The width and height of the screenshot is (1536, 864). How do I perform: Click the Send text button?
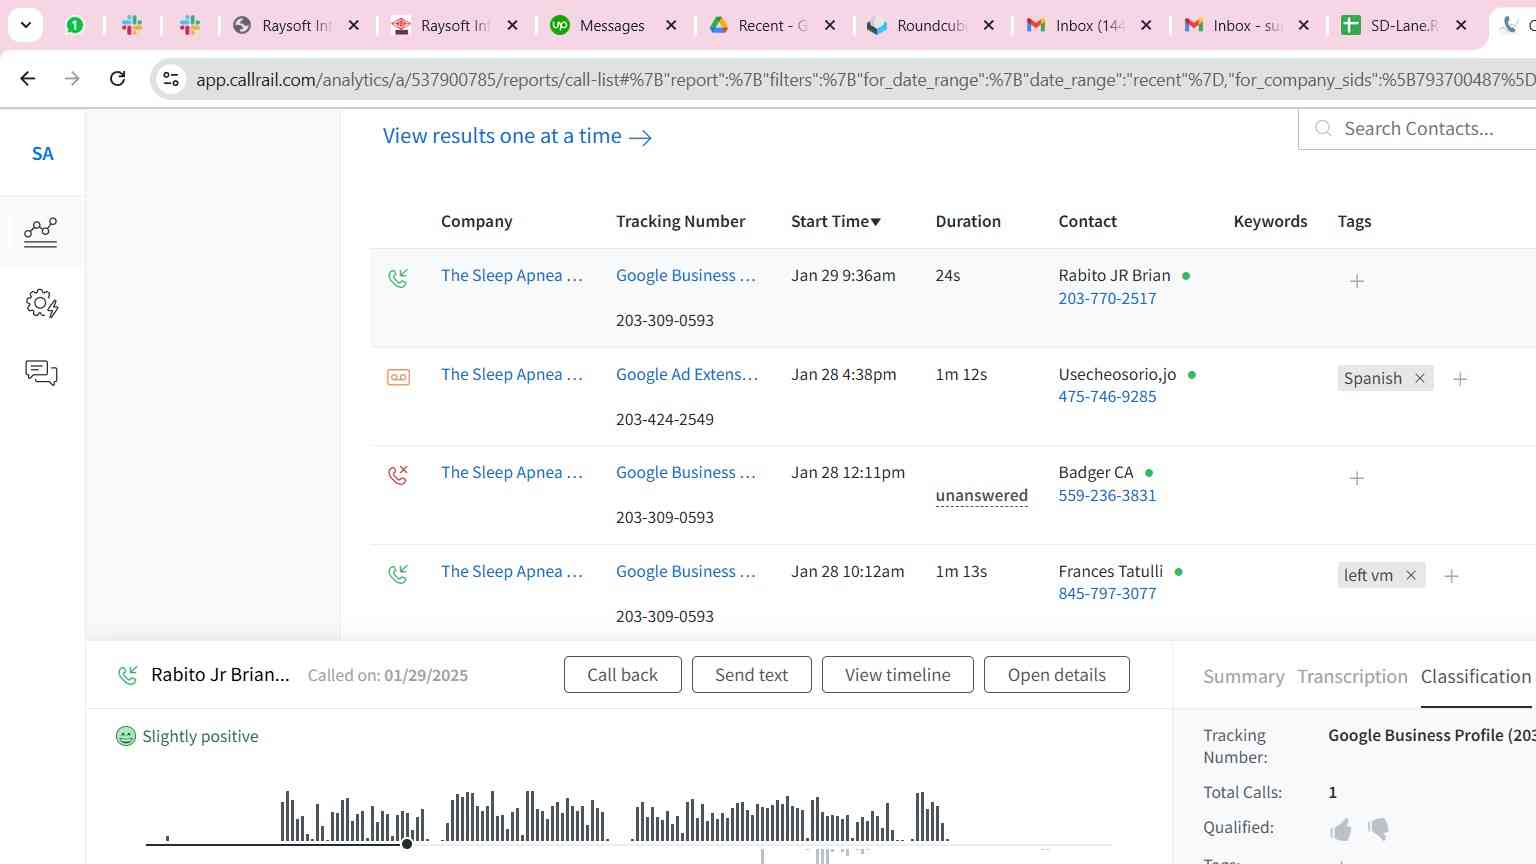[751, 675]
